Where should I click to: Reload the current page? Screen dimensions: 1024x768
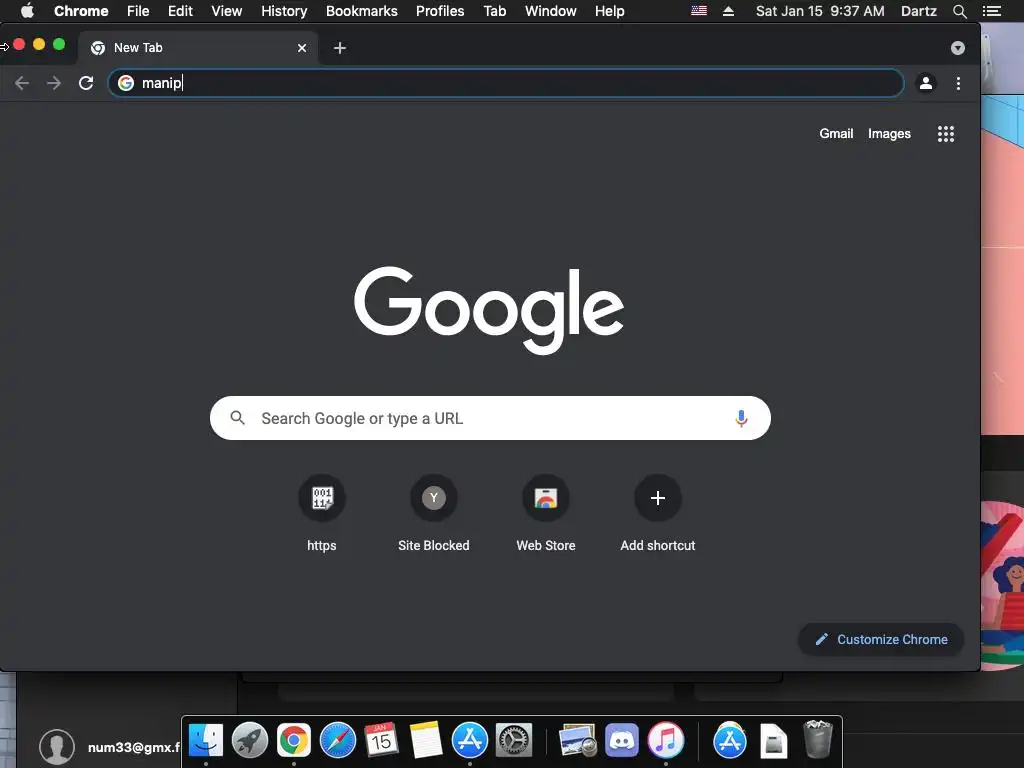[86, 83]
